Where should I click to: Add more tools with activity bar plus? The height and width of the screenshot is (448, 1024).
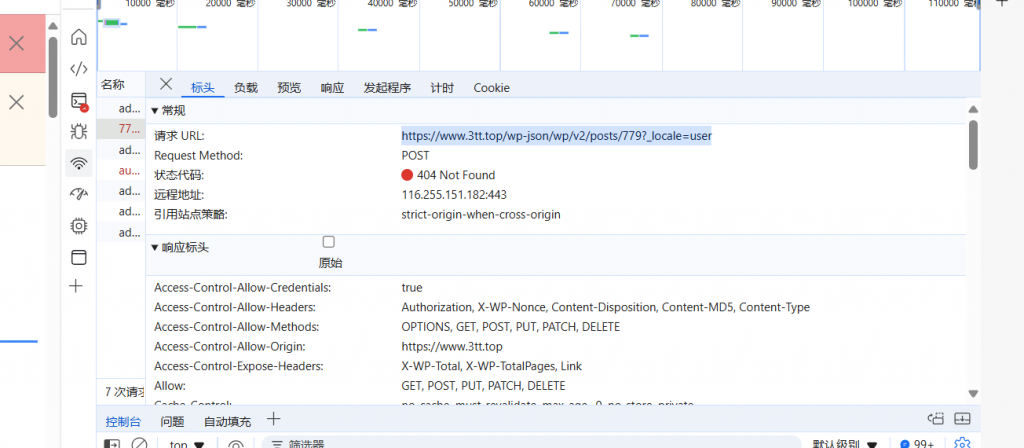(x=76, y=286)
